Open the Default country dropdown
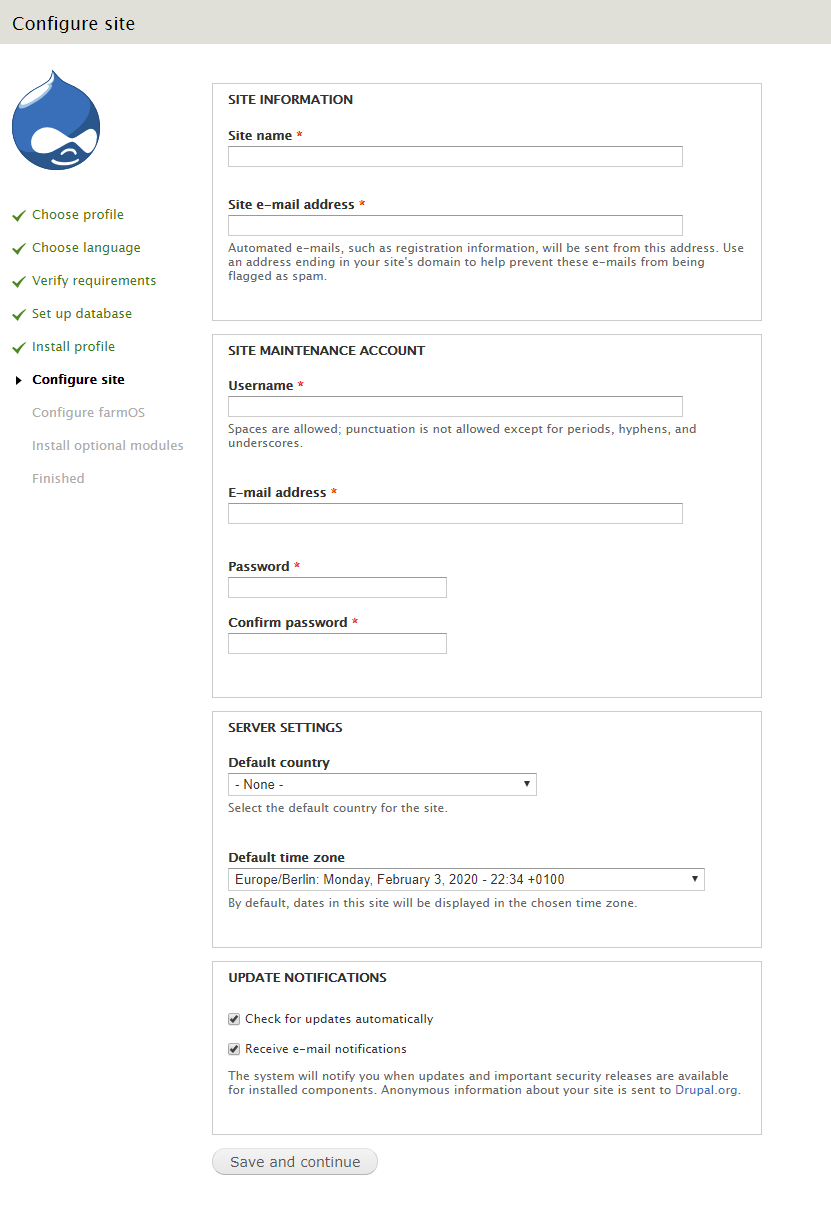 (382, 785)
